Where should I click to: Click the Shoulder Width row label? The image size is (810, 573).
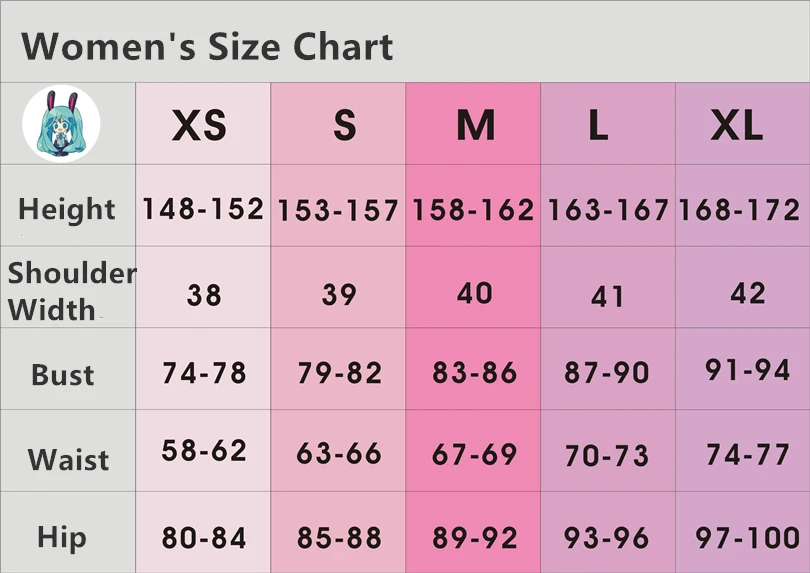pyautogui.click(x=72, y=291)
